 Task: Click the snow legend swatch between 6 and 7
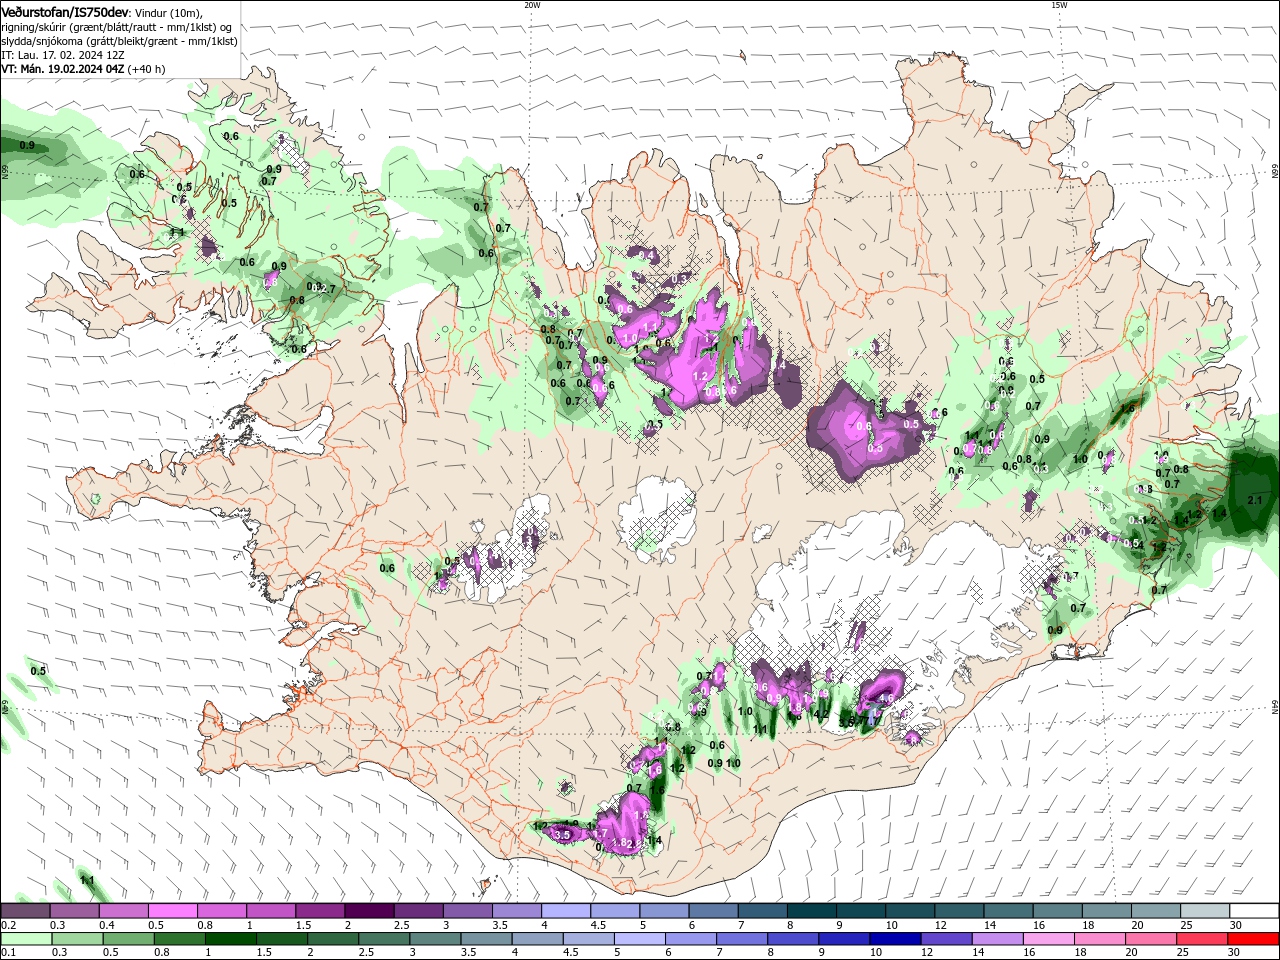pyautogui.click(x=713, y=911)
